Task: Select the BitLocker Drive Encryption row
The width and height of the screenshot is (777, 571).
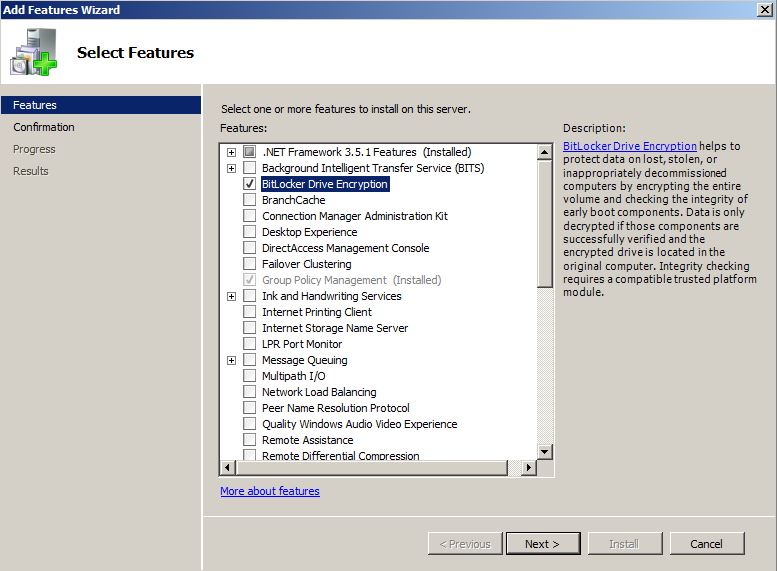Action: point(325,184)
